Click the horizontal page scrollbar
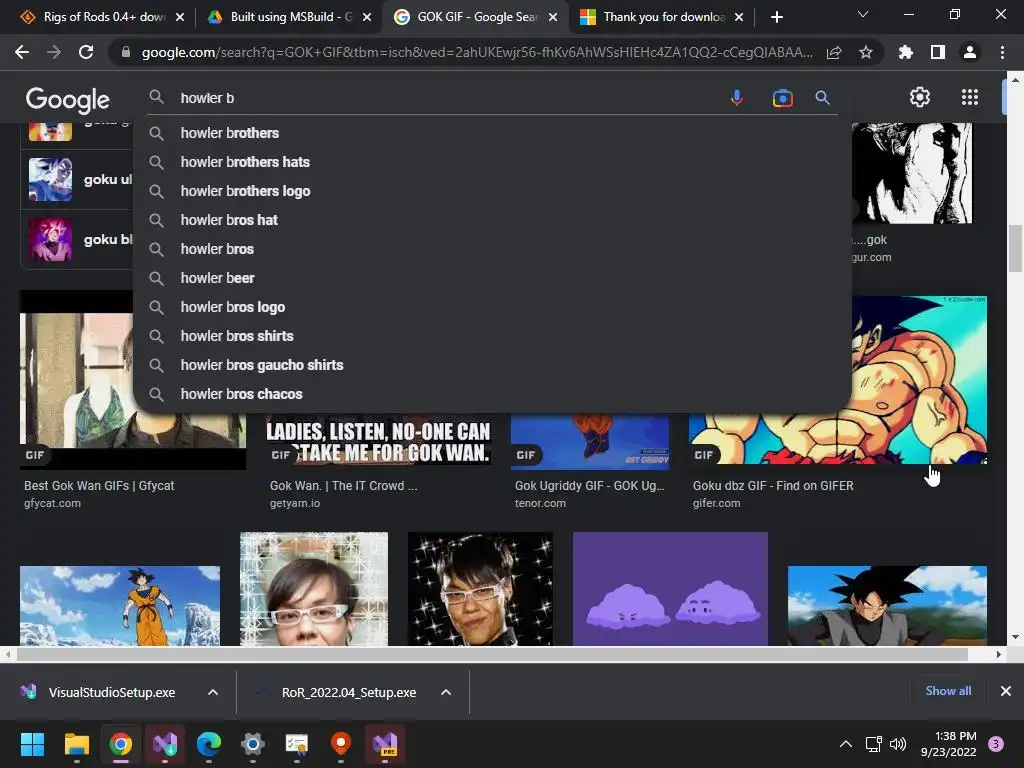Image resolution: width=1024 pixels, height=768 pixels. [492, 654]
